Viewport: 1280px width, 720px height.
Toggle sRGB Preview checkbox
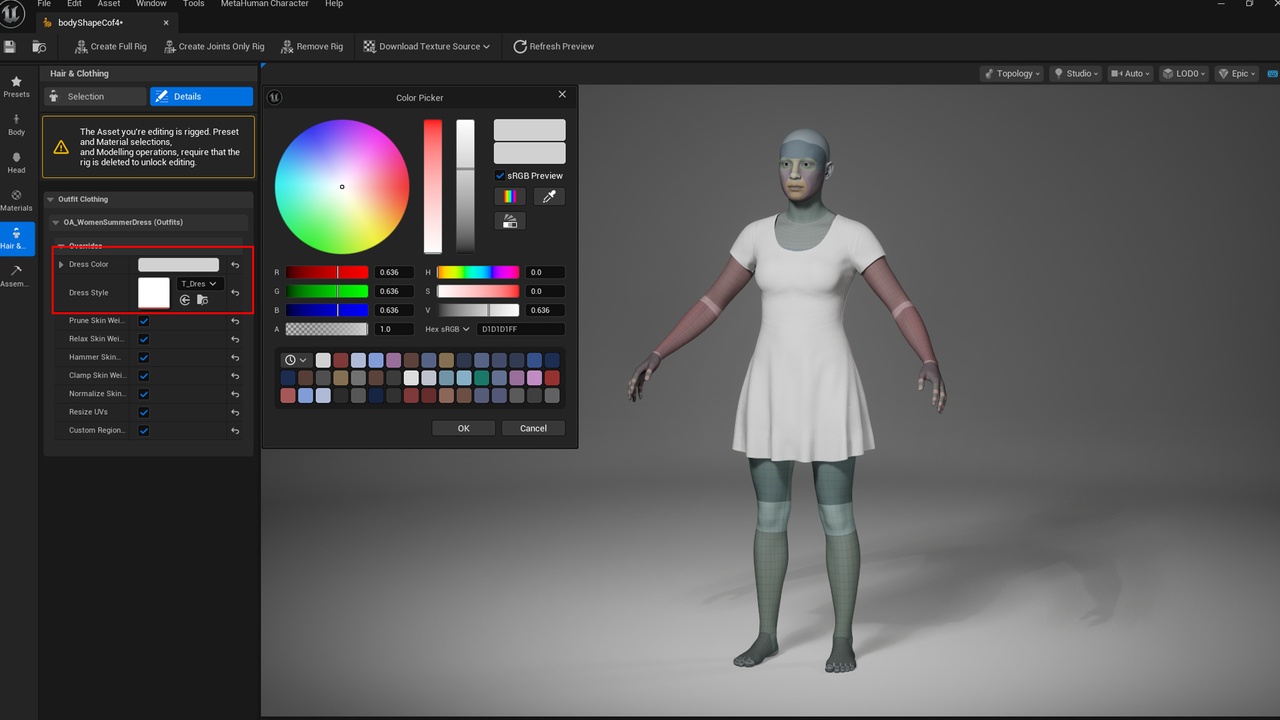tap(500, 175)
